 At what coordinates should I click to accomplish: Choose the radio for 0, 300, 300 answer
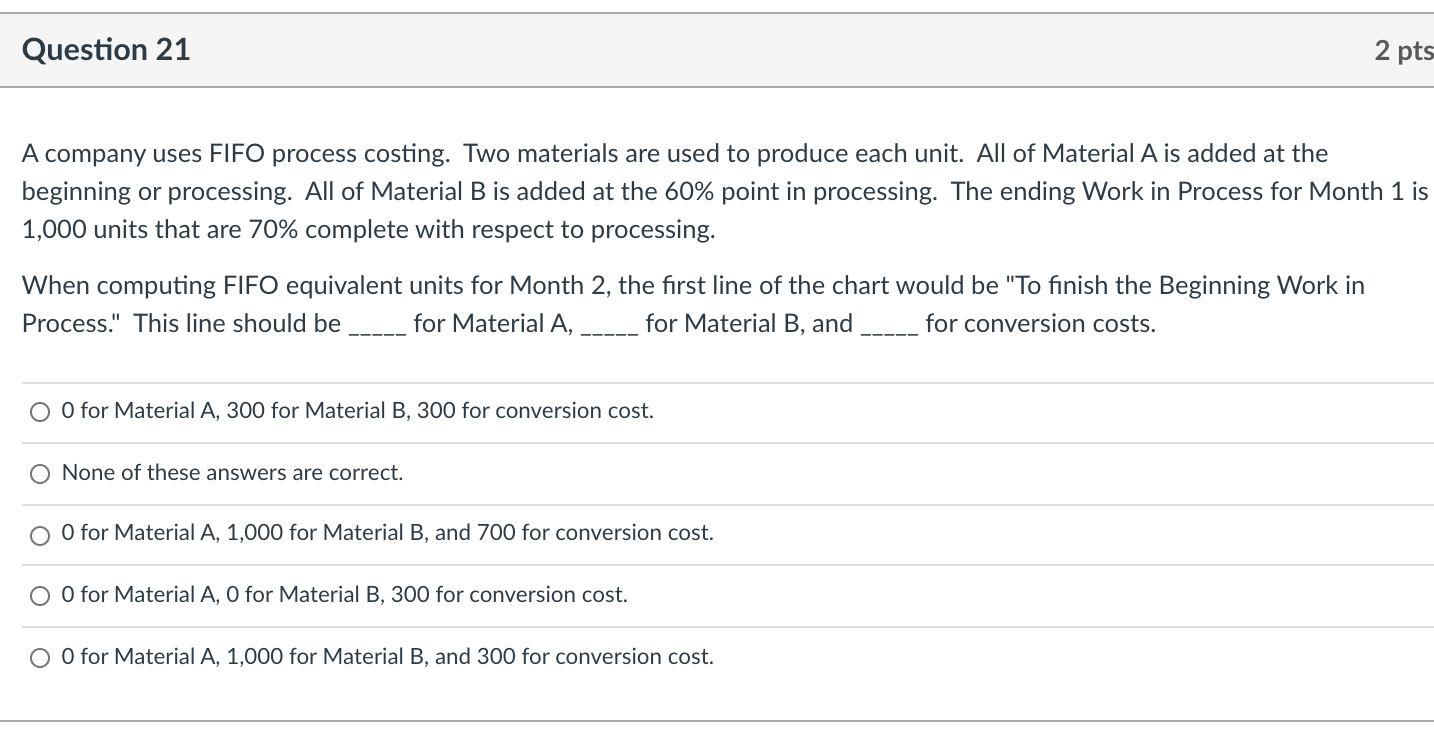40,412
